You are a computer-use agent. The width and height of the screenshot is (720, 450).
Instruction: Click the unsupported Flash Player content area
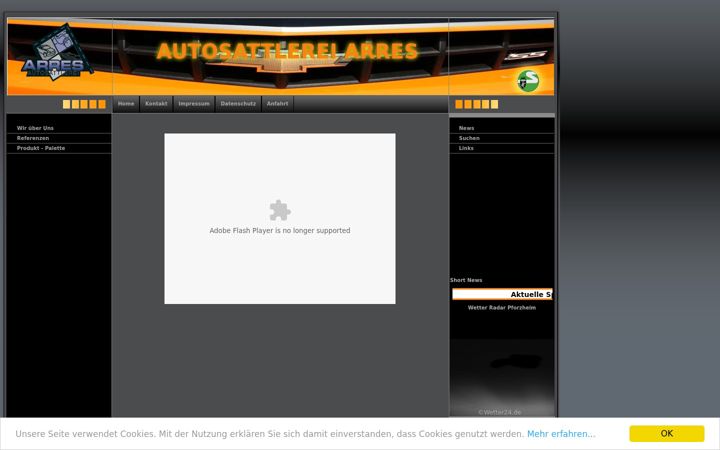point(280,219)
